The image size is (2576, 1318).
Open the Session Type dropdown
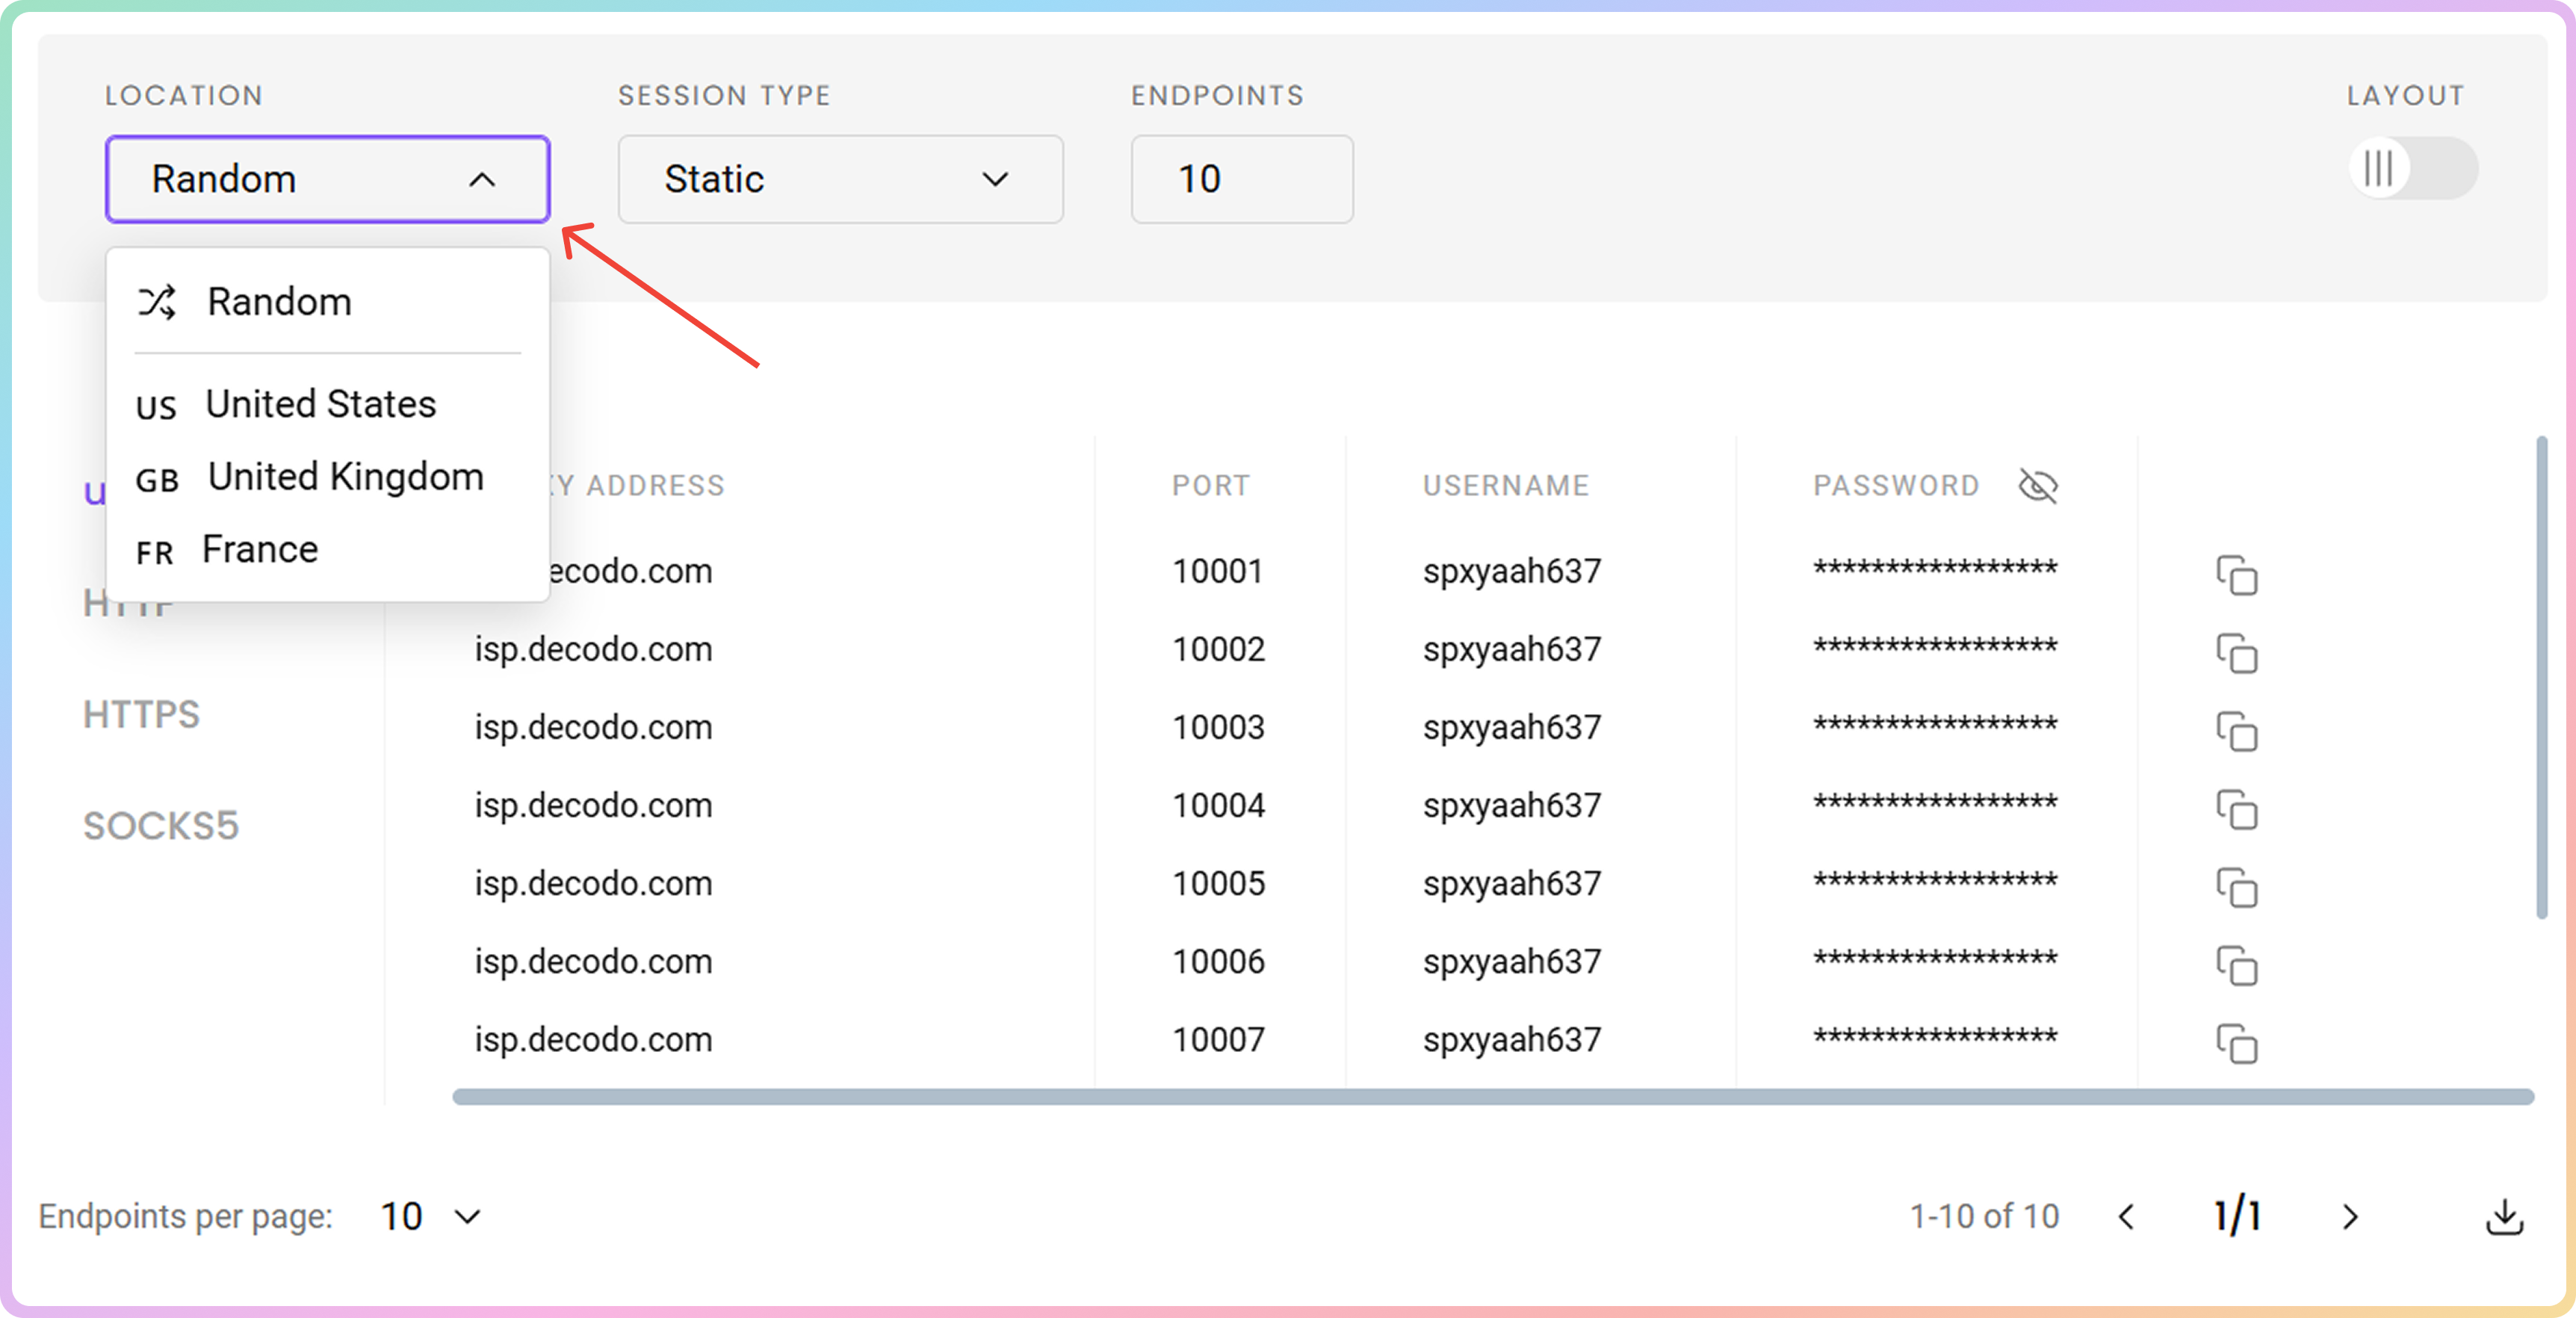point(839,179)
